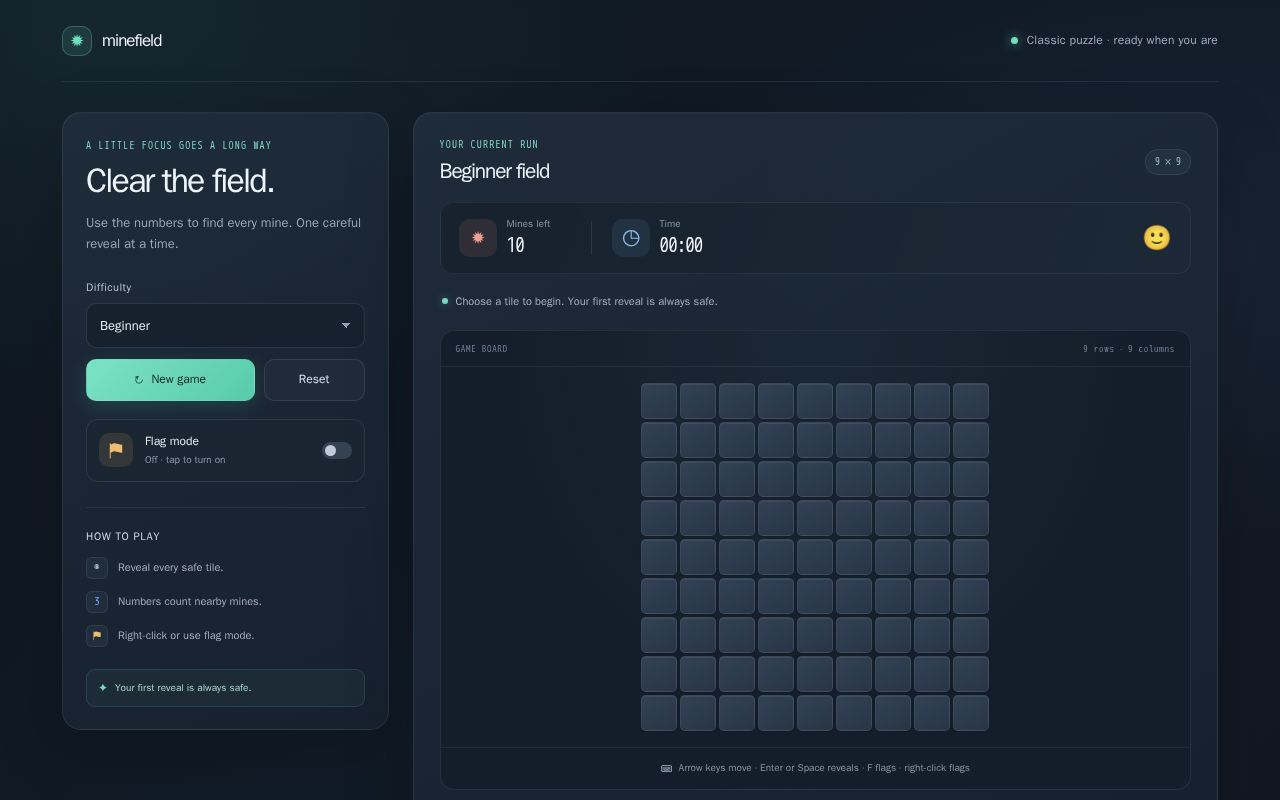Click the 9 rows · 9 columns text

tap(1129, 349)
